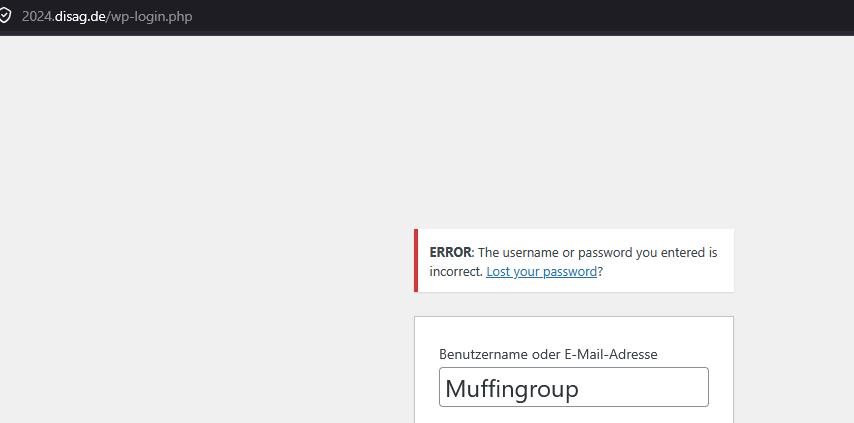Select the URL text in the address bar
Viewport: 854px width, 423px height.
pyautogui.click(x=107, y=17)
